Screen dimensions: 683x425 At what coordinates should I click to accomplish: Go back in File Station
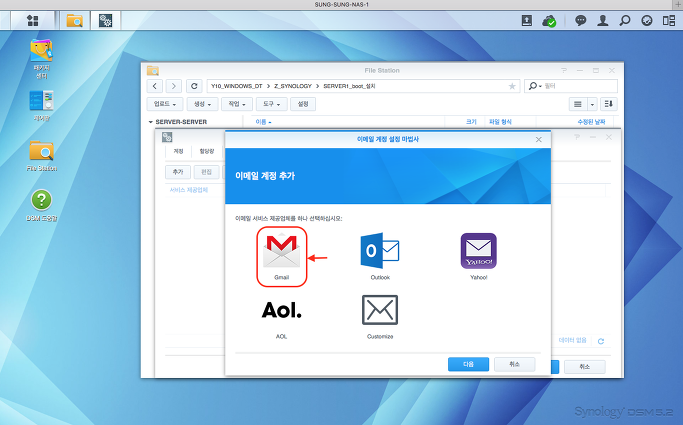click(x=155, y=86)
